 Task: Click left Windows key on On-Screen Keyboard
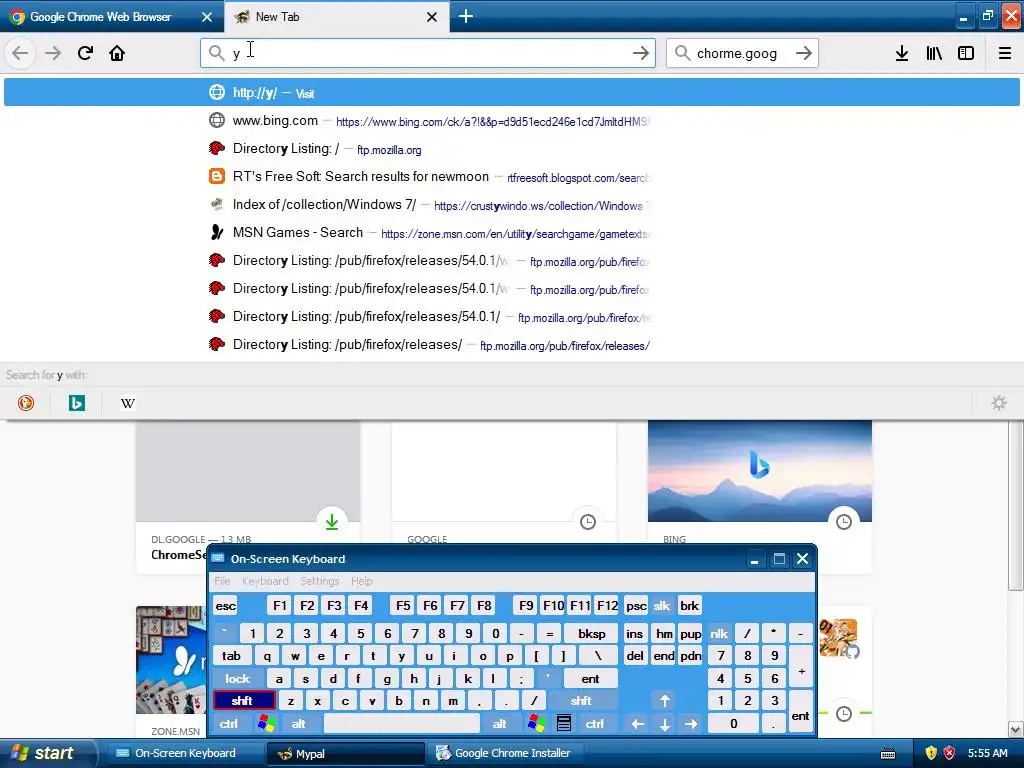(x=266, y=724)
